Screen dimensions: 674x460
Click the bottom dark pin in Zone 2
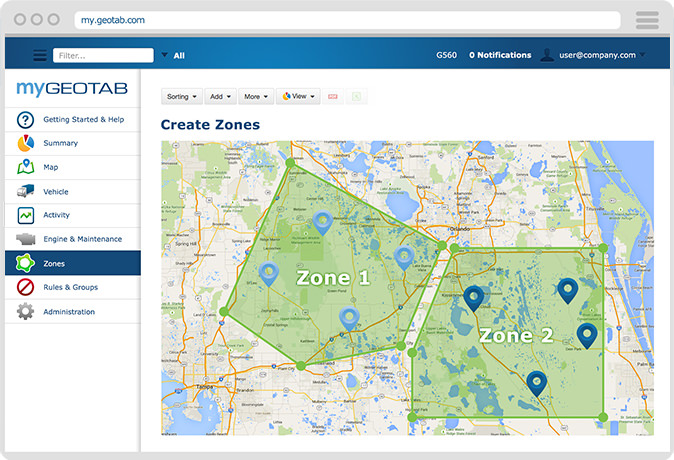click(x=536, y=383)
